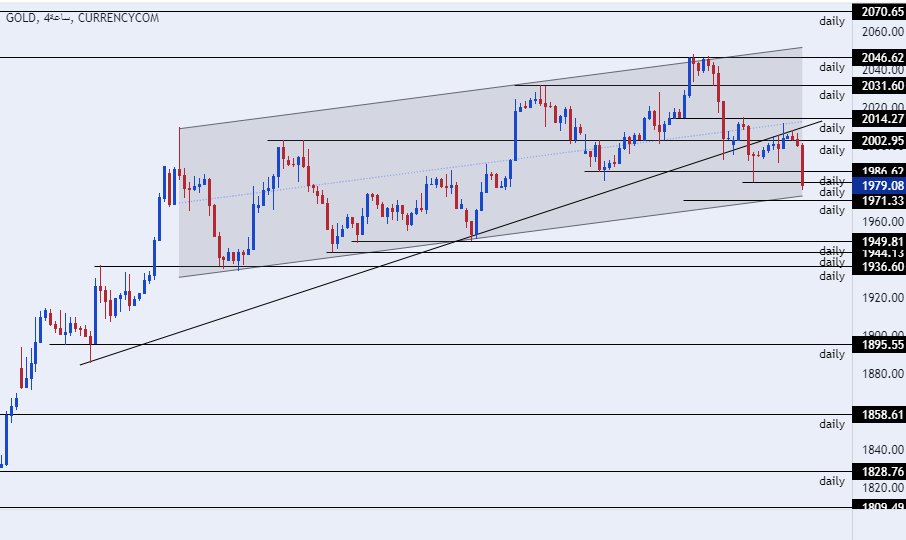Click the CURRENCYCOM exchange label

pyautogui.click(x=119, y=19)
